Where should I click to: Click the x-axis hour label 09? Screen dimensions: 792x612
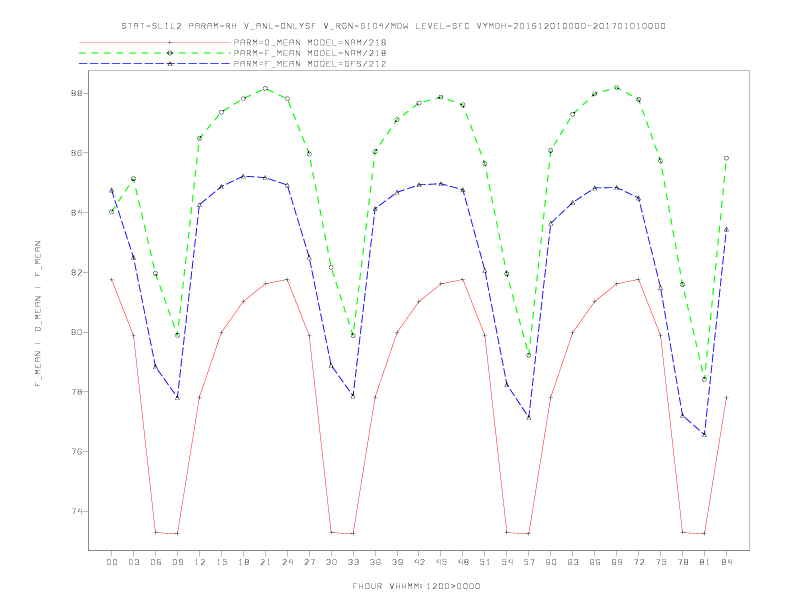177,562
